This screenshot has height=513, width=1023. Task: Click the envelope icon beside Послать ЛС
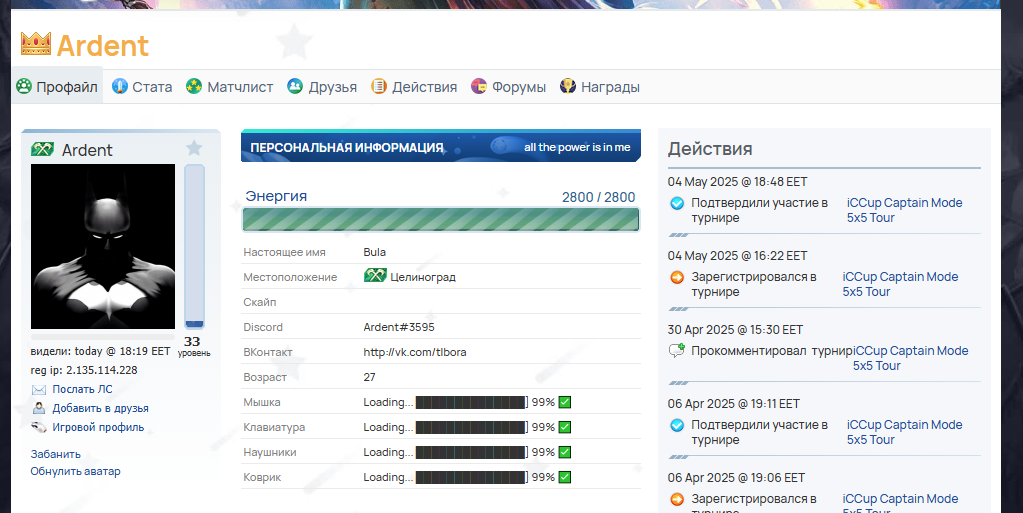coord(39,390)
